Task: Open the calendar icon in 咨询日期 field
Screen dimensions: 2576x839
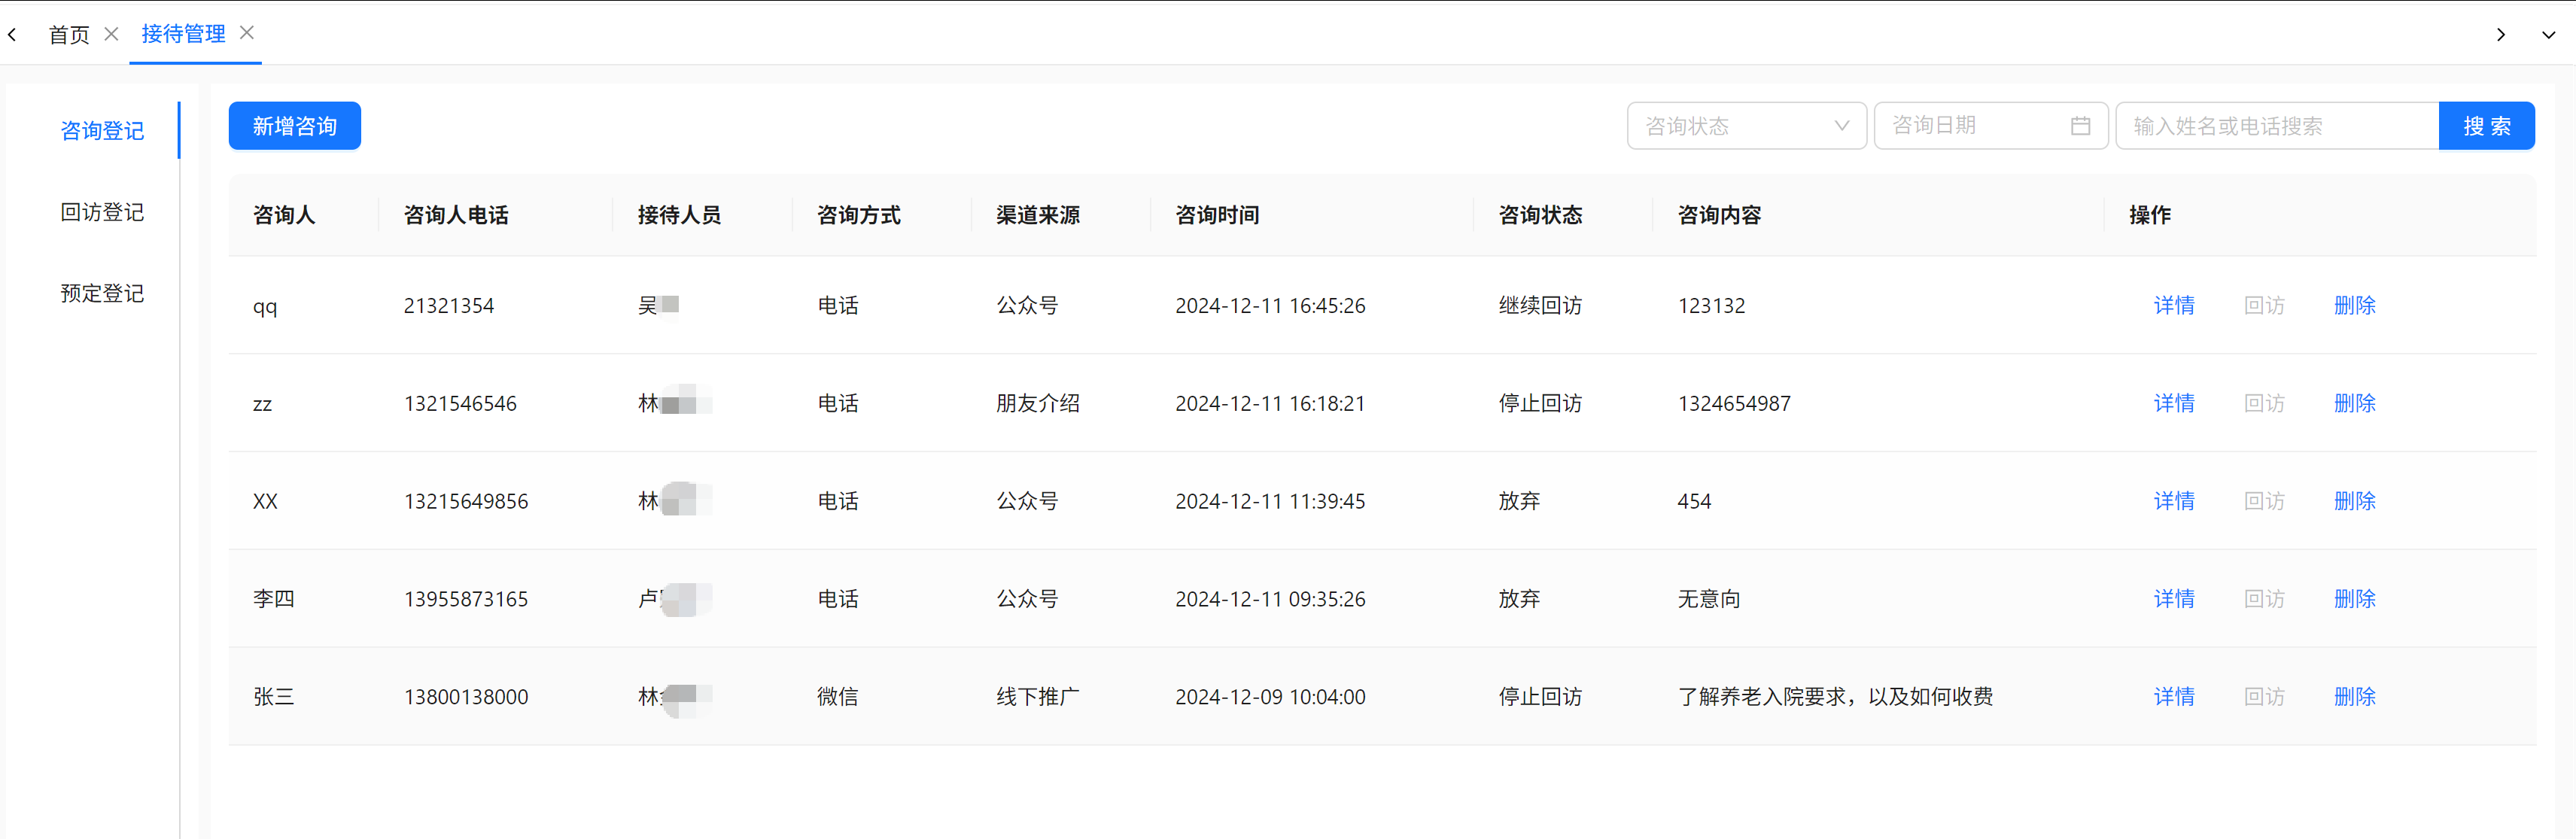Action: [x=2080, y=126]
